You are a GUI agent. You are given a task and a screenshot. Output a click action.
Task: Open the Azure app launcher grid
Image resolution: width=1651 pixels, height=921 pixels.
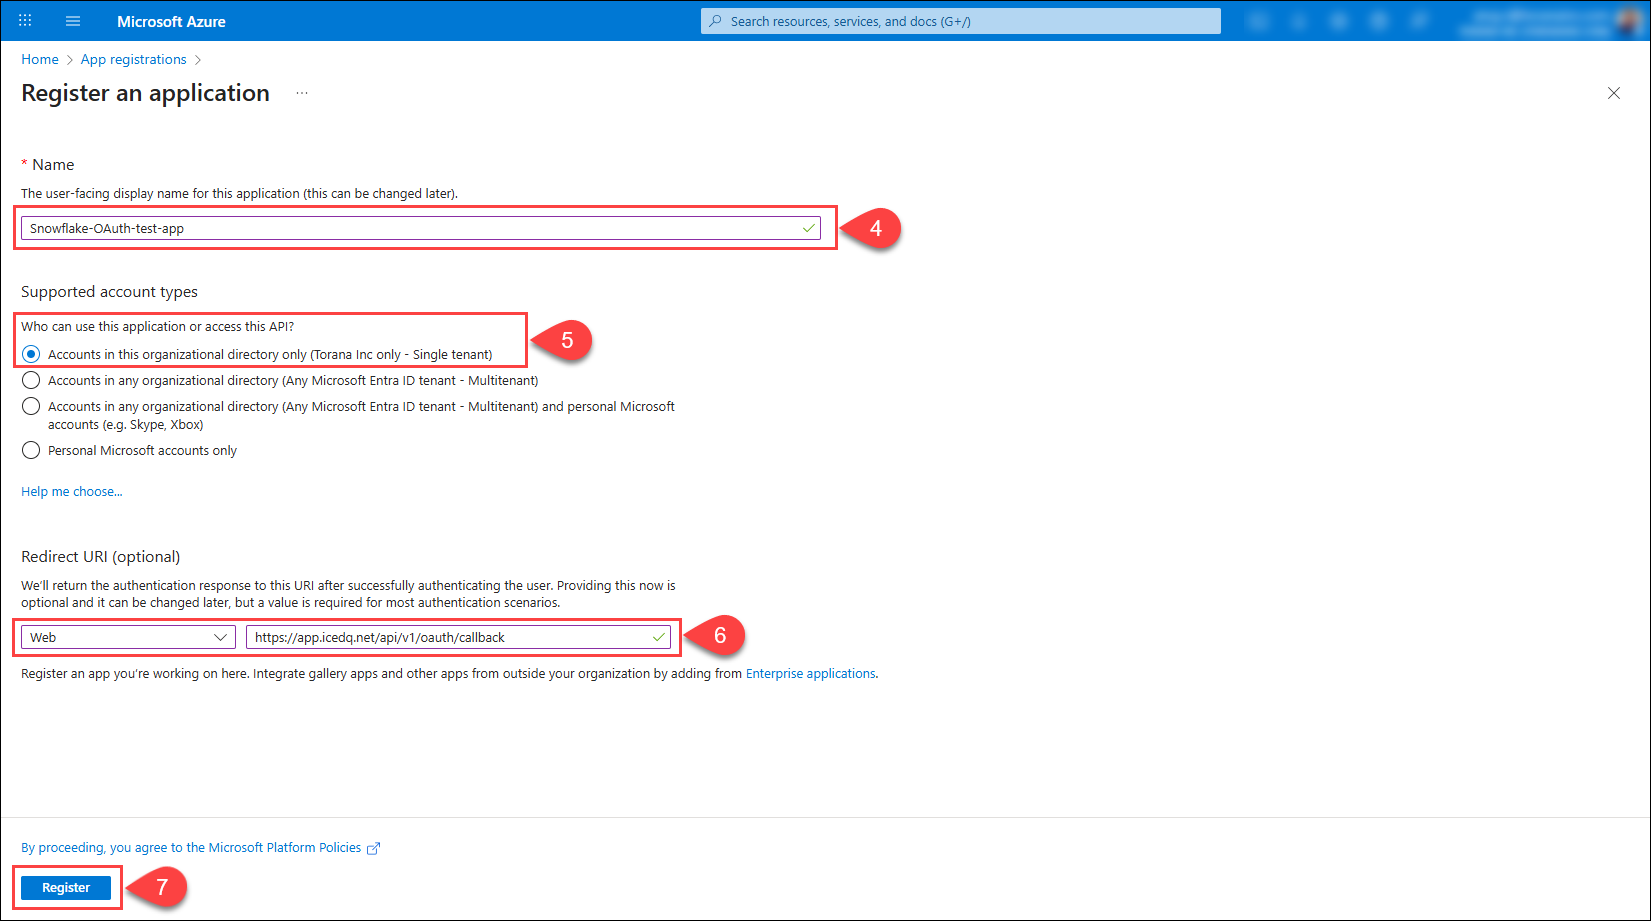[25, 21]
